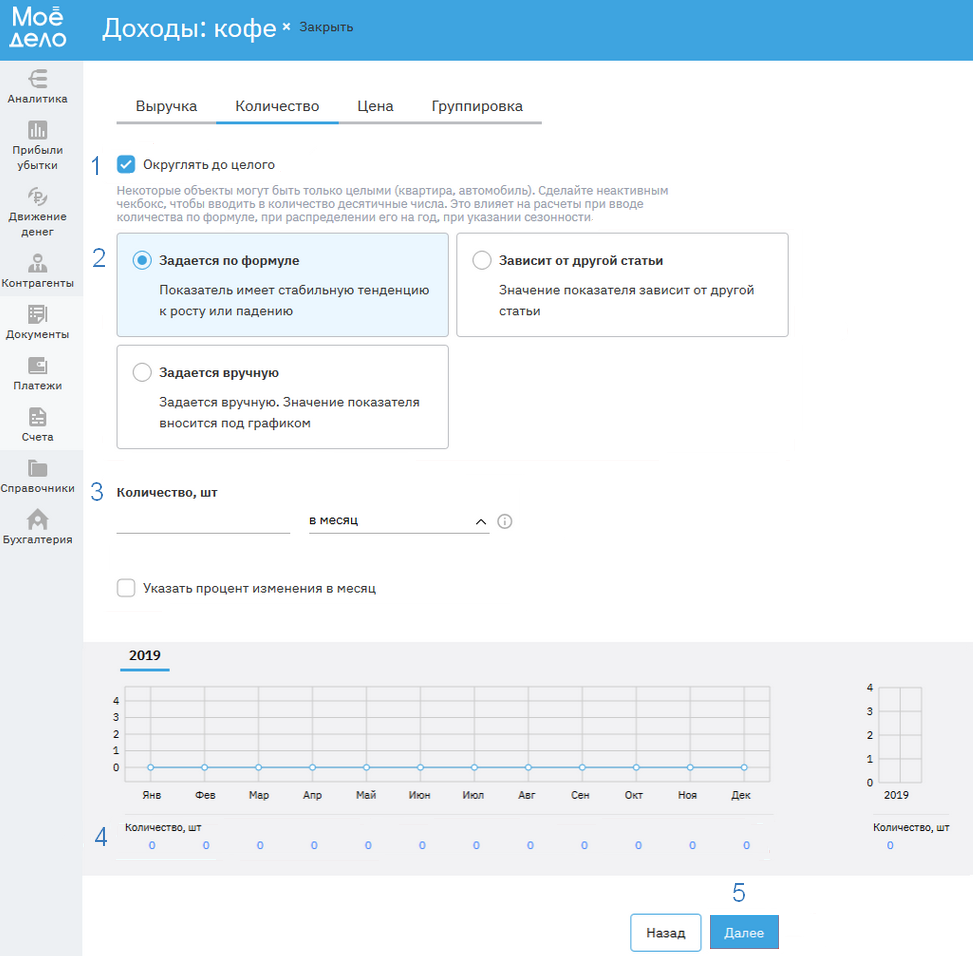
Task: Click the Далее button
Action: click(743, 932)
